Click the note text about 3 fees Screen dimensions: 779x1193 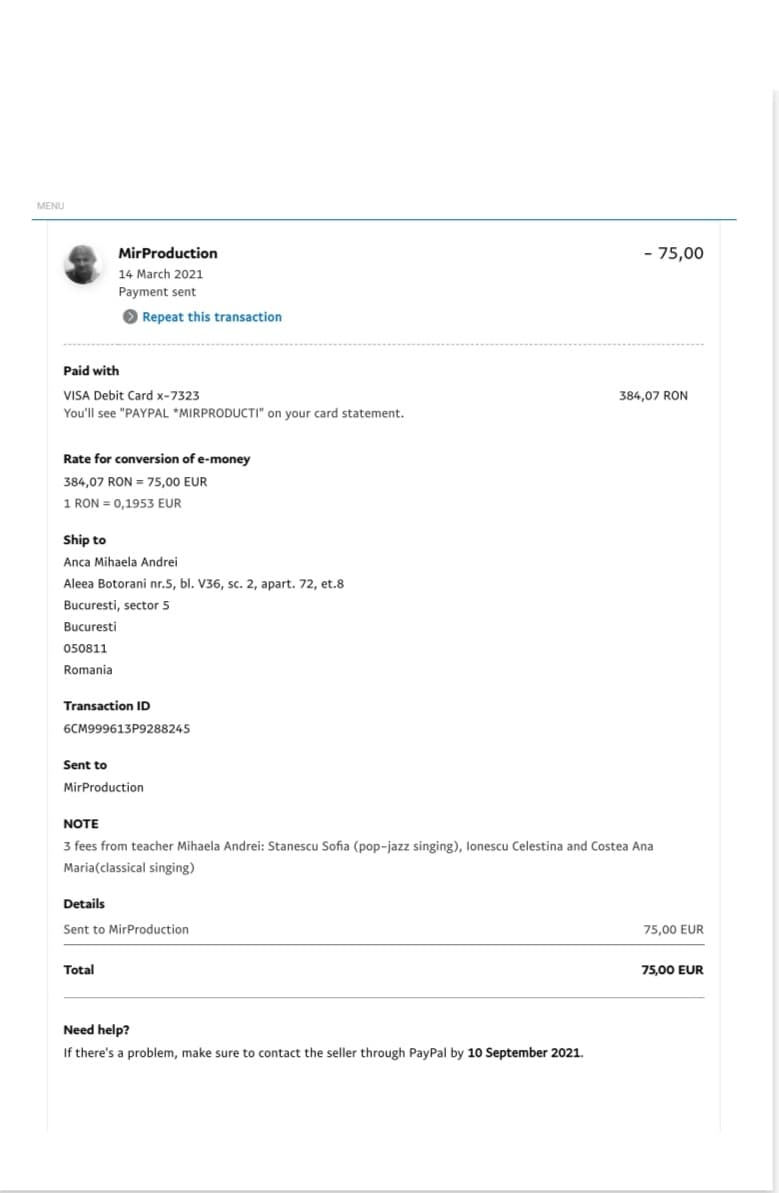point(357,846)
